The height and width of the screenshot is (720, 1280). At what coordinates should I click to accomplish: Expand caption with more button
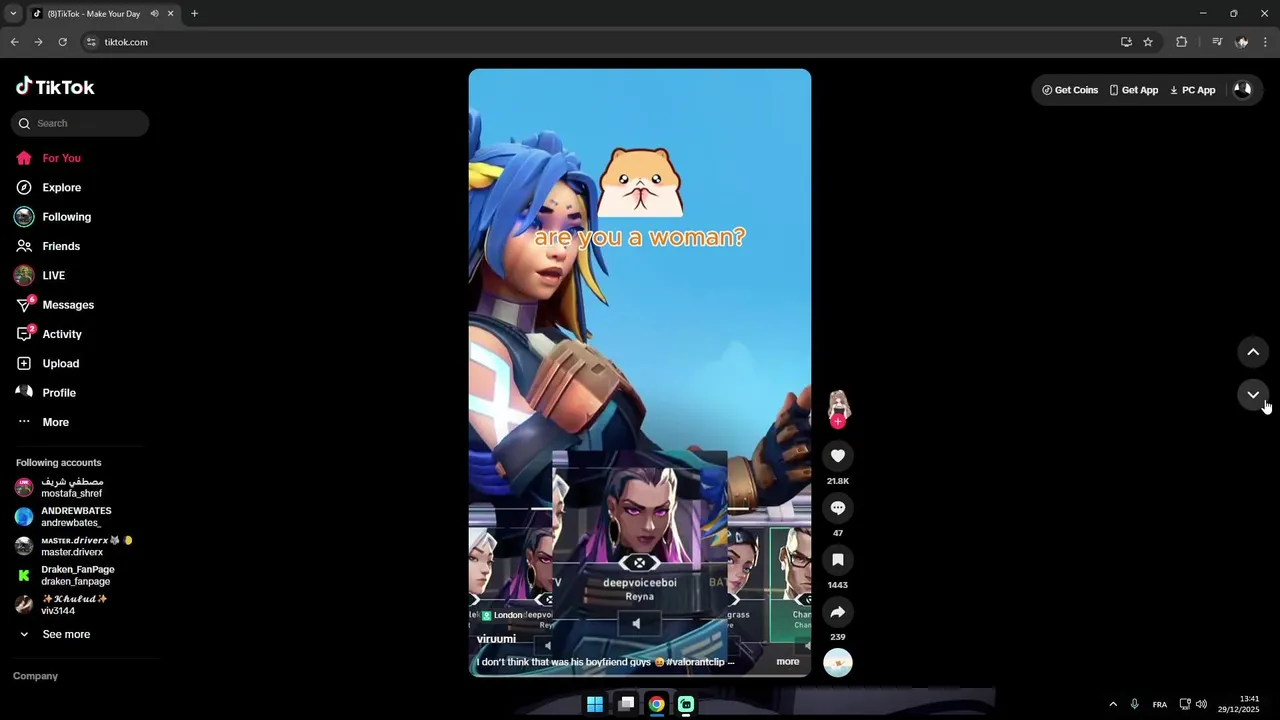coord(788,661)
